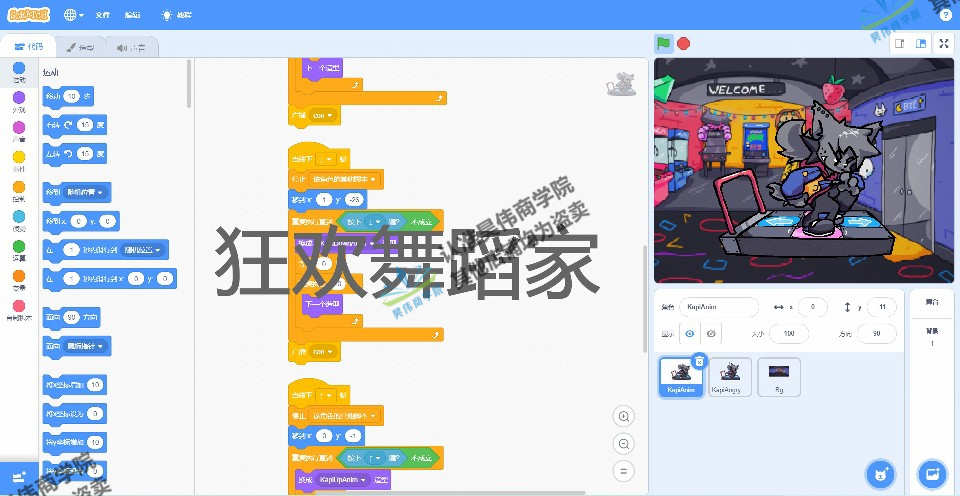Click the turn counterclockwise 15 degrees block
The width and height of the screenshot is (960, 496).
point(75,153)
